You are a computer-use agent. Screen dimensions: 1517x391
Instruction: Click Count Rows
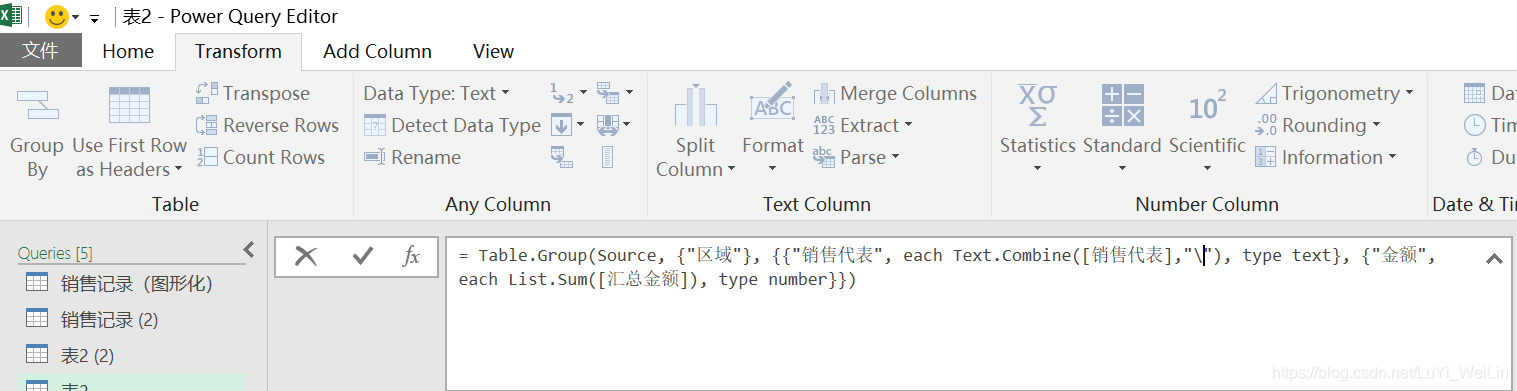click(x=260, y=157)
